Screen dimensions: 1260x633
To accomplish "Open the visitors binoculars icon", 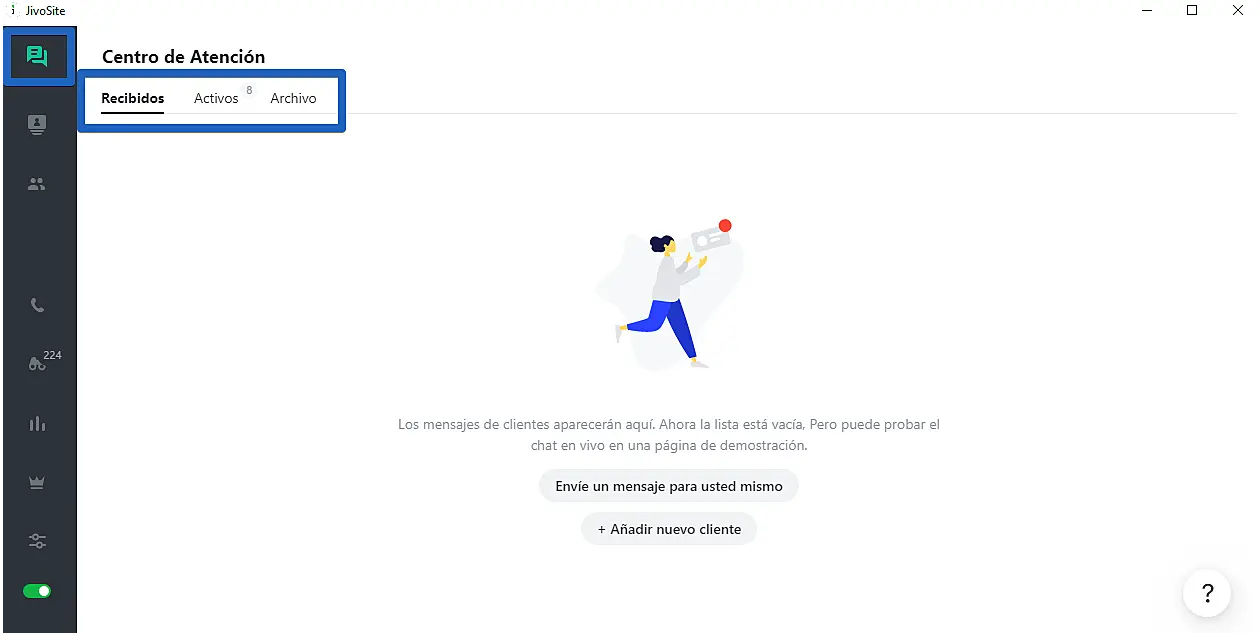I will pyautogui.click(x=37, y=364).
